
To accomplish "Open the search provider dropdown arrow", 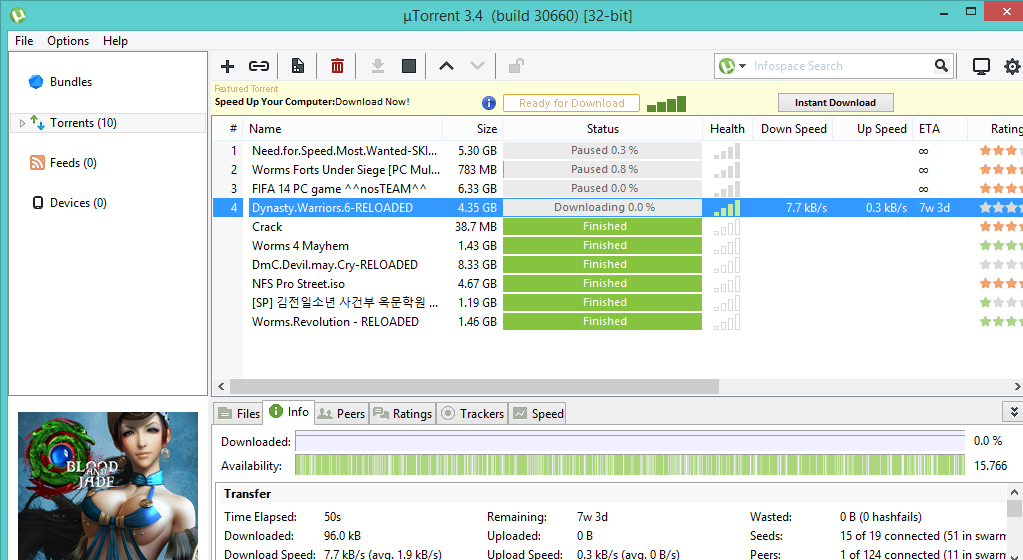I will pos(742,66).
